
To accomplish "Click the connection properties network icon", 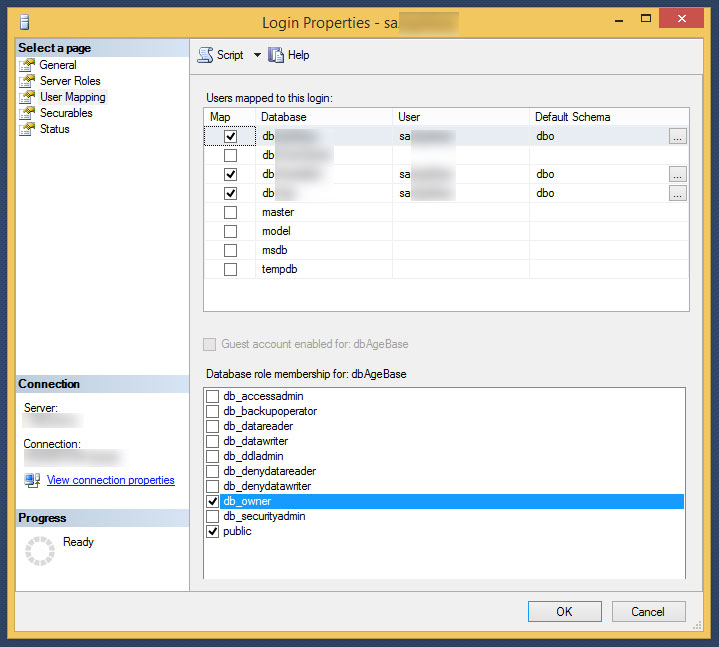I will coord(32,481).
